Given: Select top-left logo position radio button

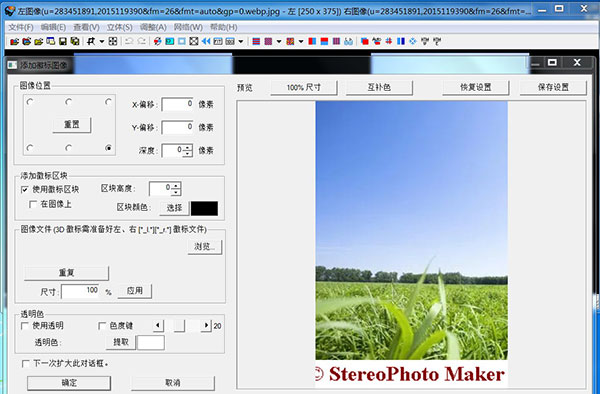Looking at the screenshot, I should click(30, 102).
